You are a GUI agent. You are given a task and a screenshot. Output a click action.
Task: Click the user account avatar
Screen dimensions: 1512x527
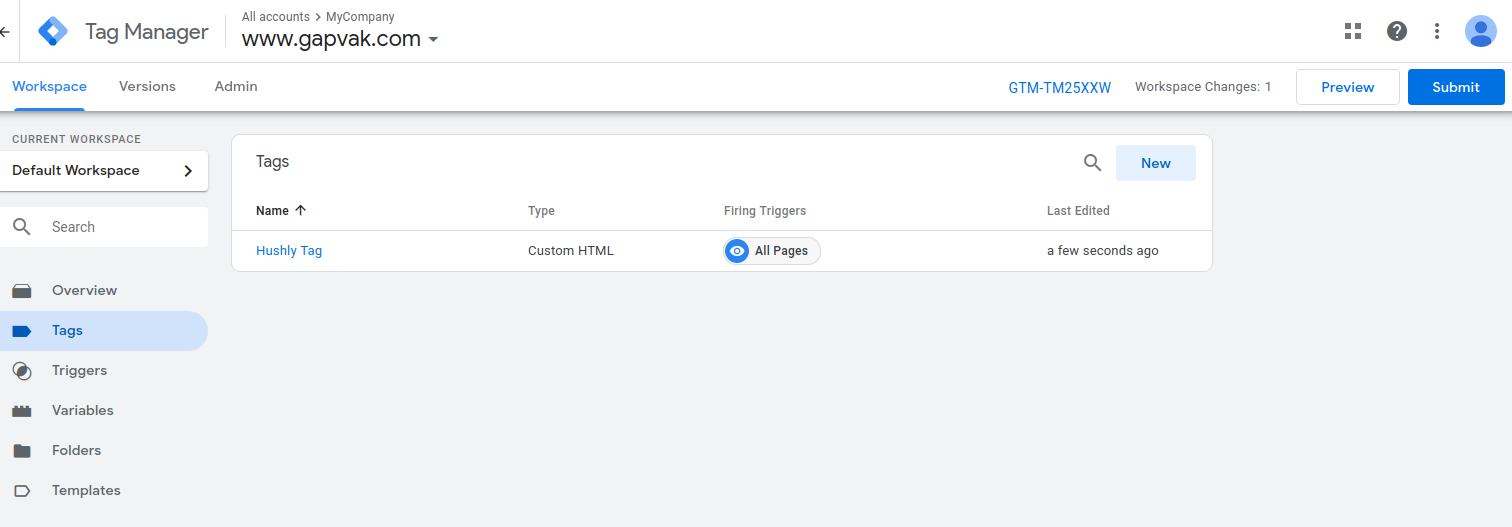click(1481, 31)
